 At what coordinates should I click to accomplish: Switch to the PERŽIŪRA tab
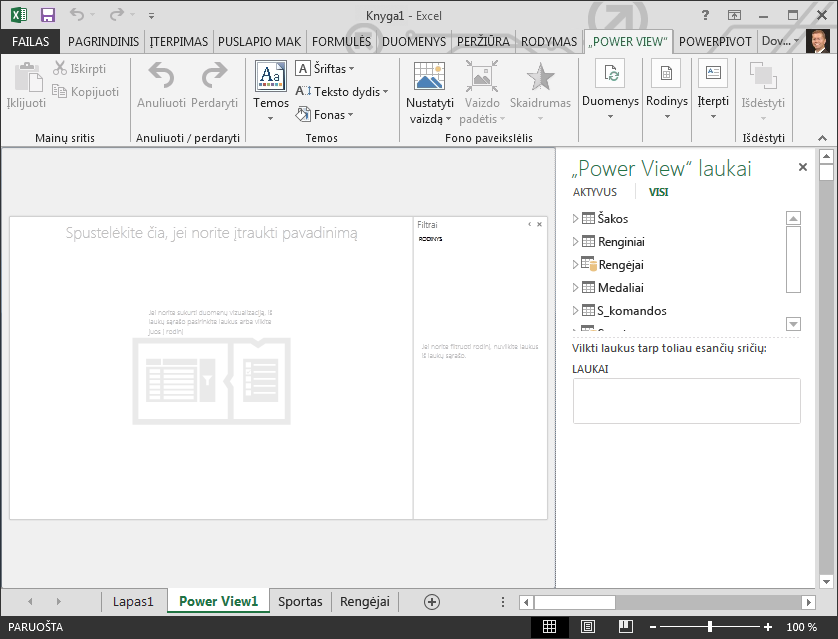[483, 41]
